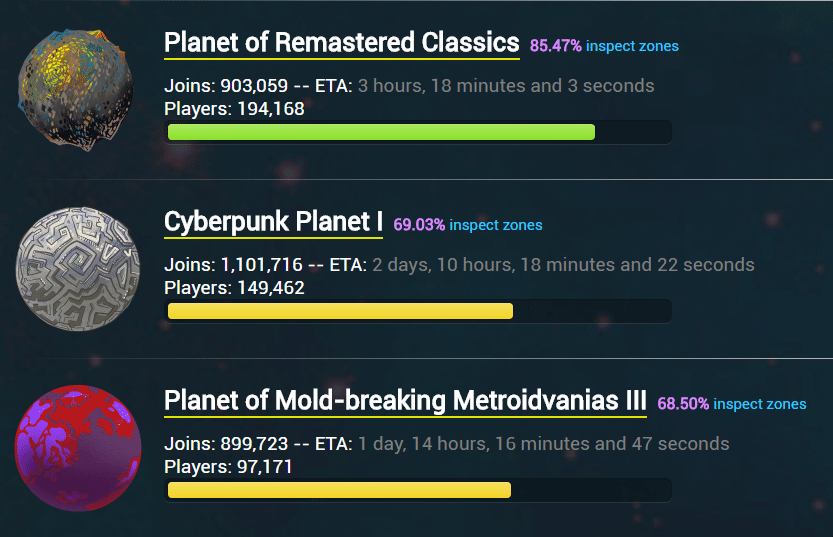Open the Planet of Remastered Classics title link
This screenshot has height=537, width=833.
(342, 43)
